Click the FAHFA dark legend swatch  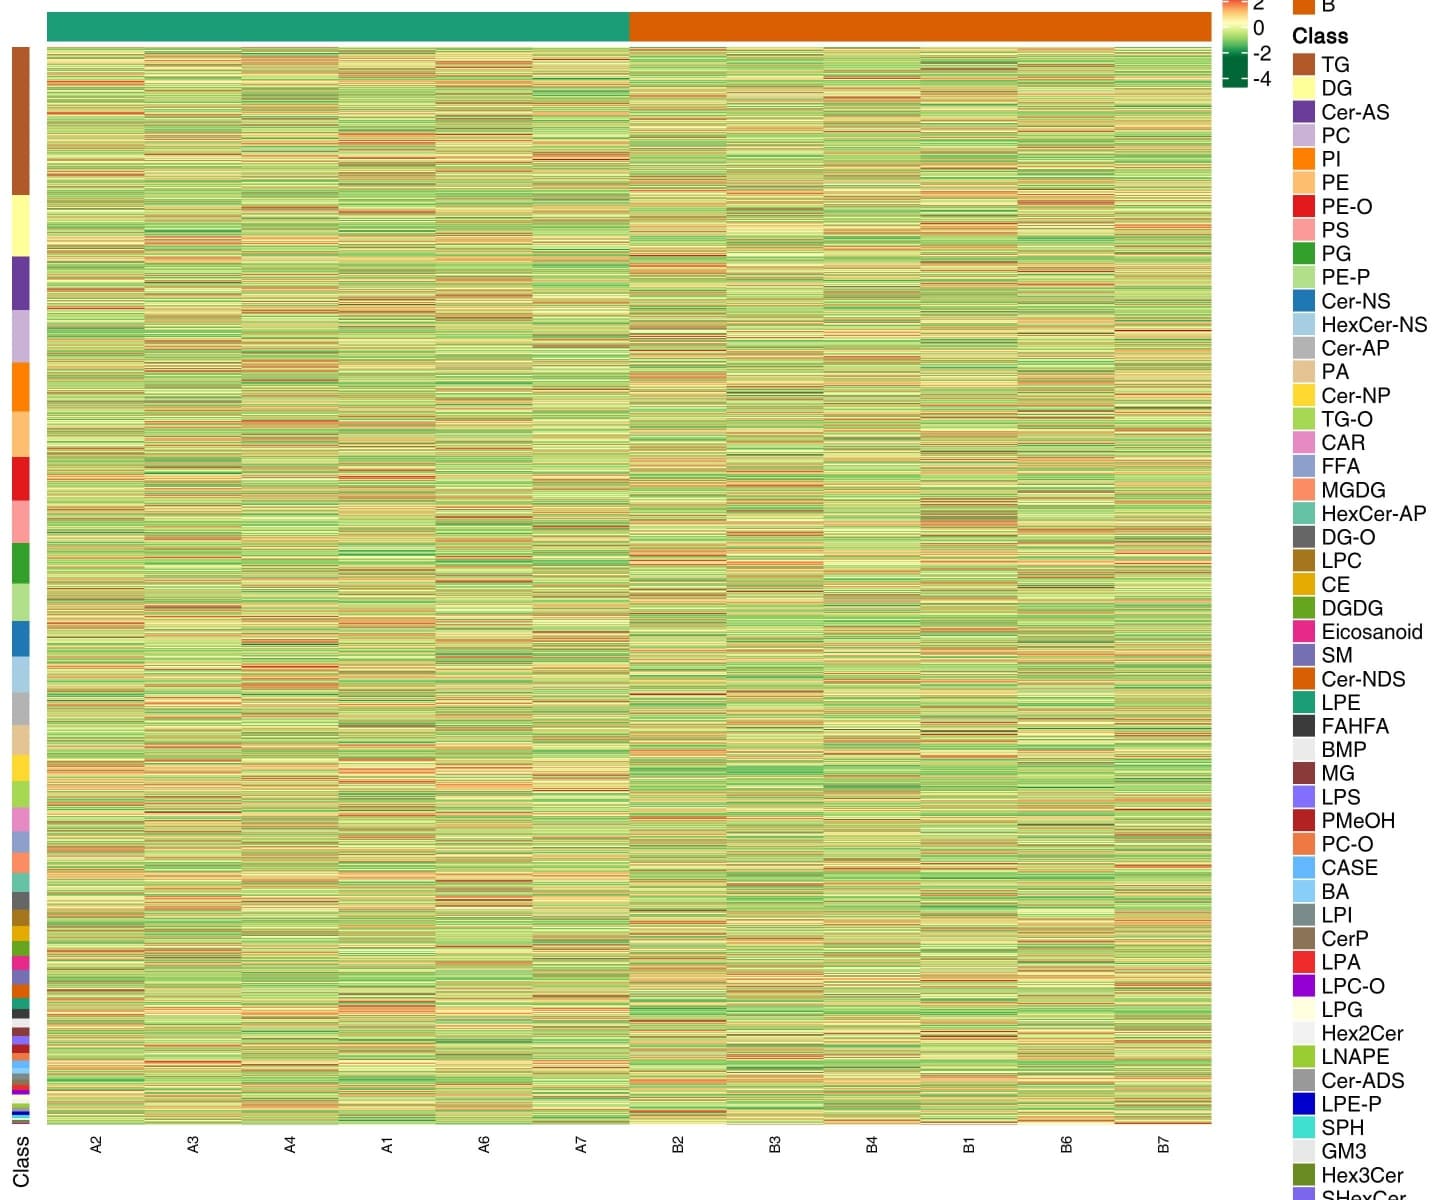pyautogui.click(x=1303, y=726)
